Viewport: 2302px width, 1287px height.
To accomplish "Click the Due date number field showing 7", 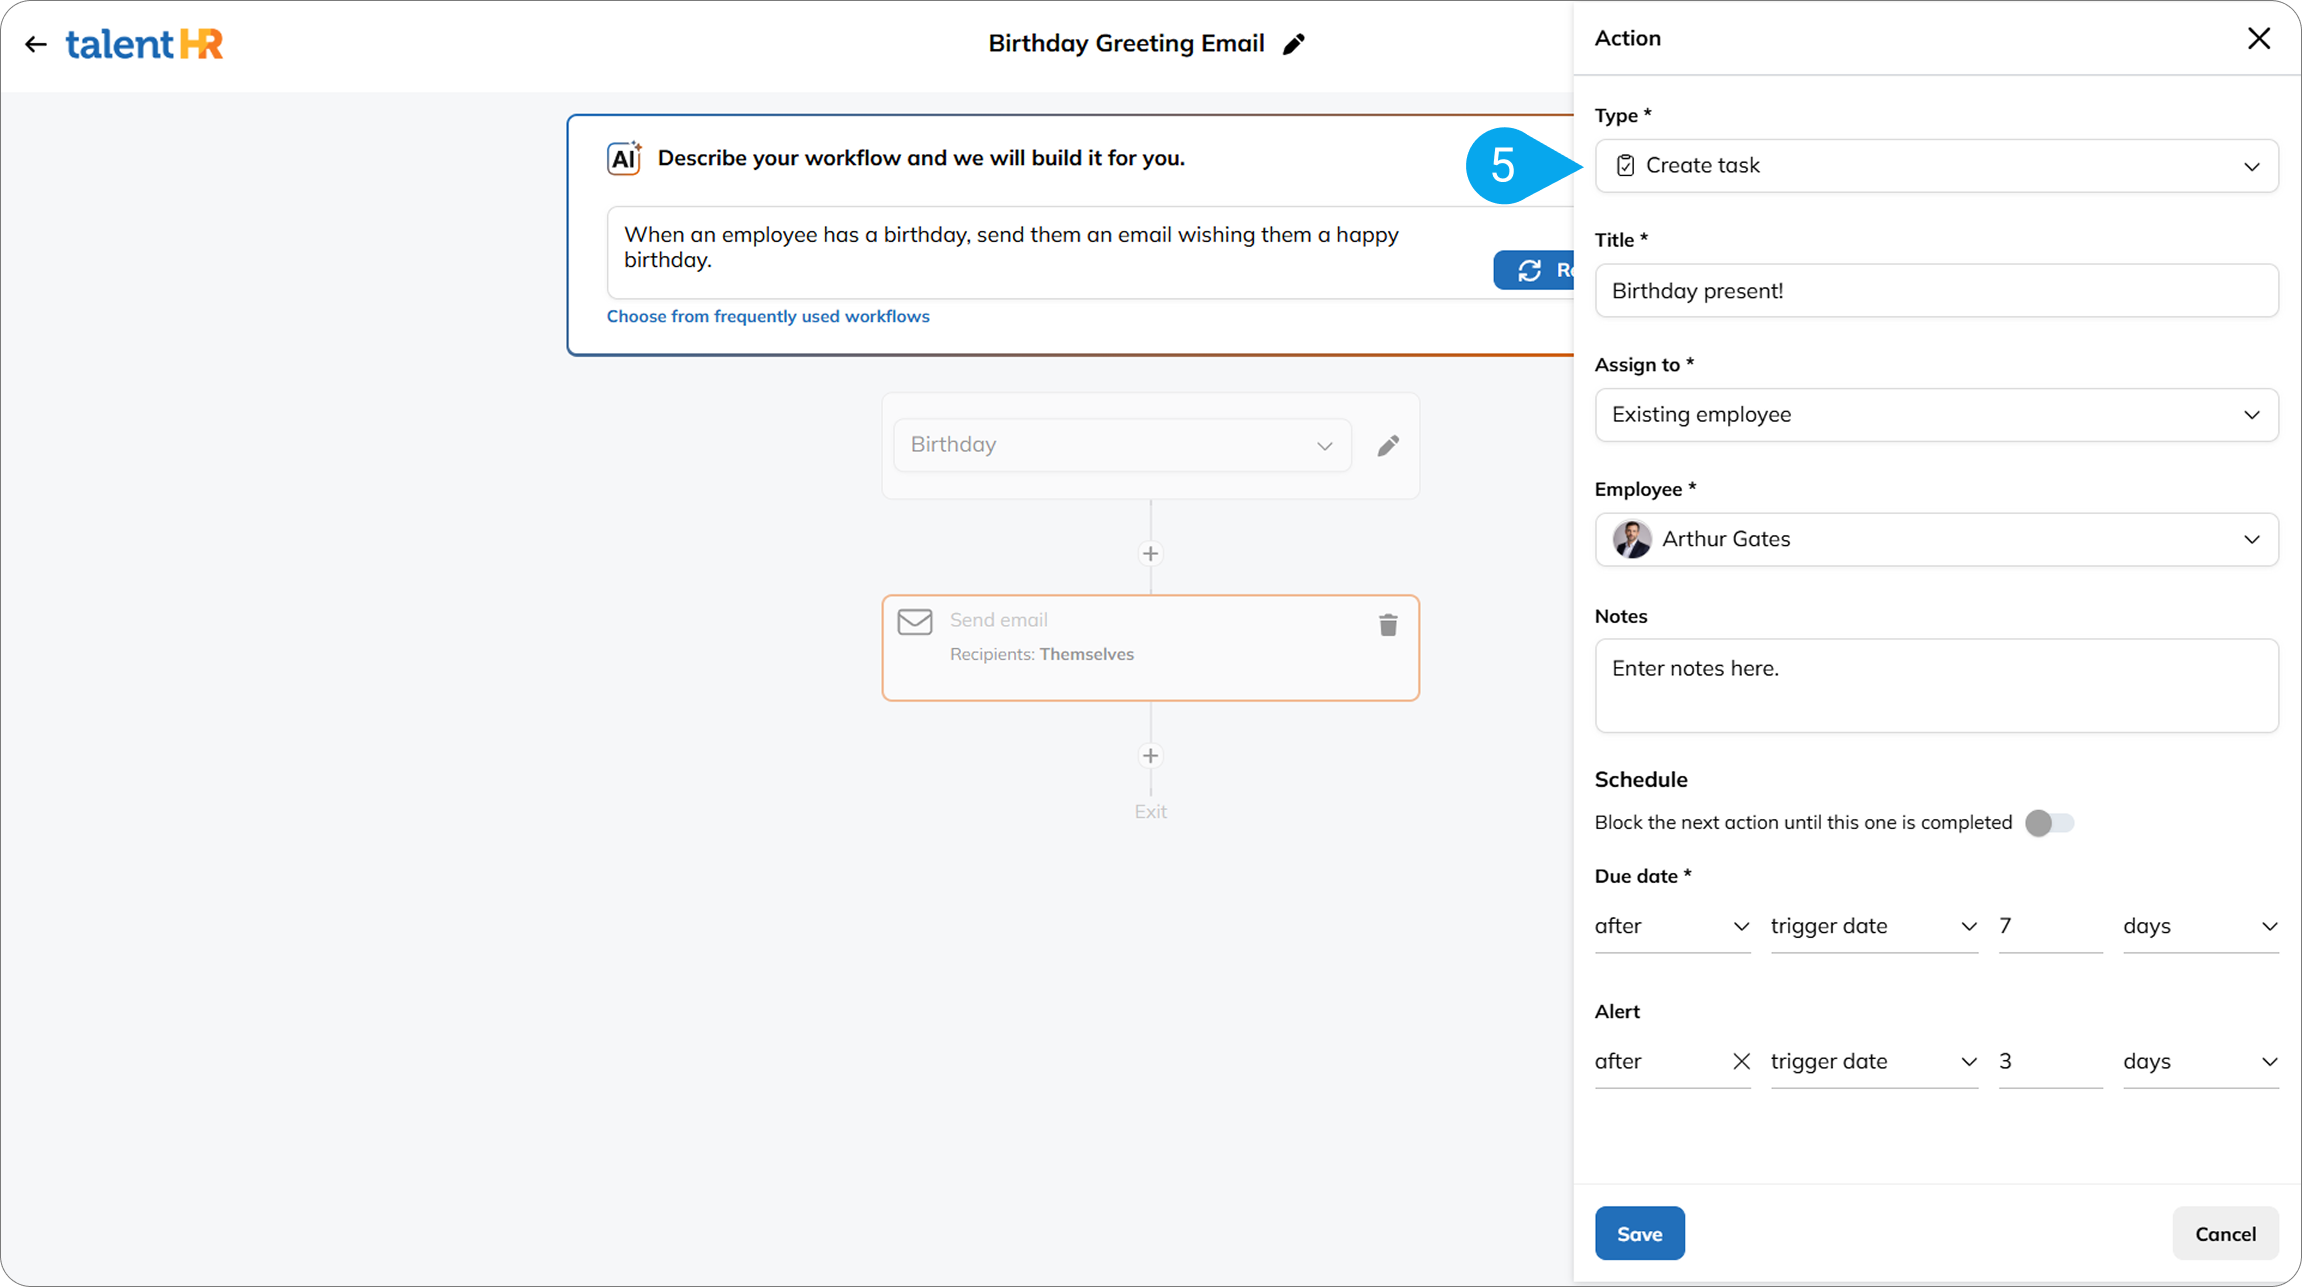I will tap(2050, 927).
